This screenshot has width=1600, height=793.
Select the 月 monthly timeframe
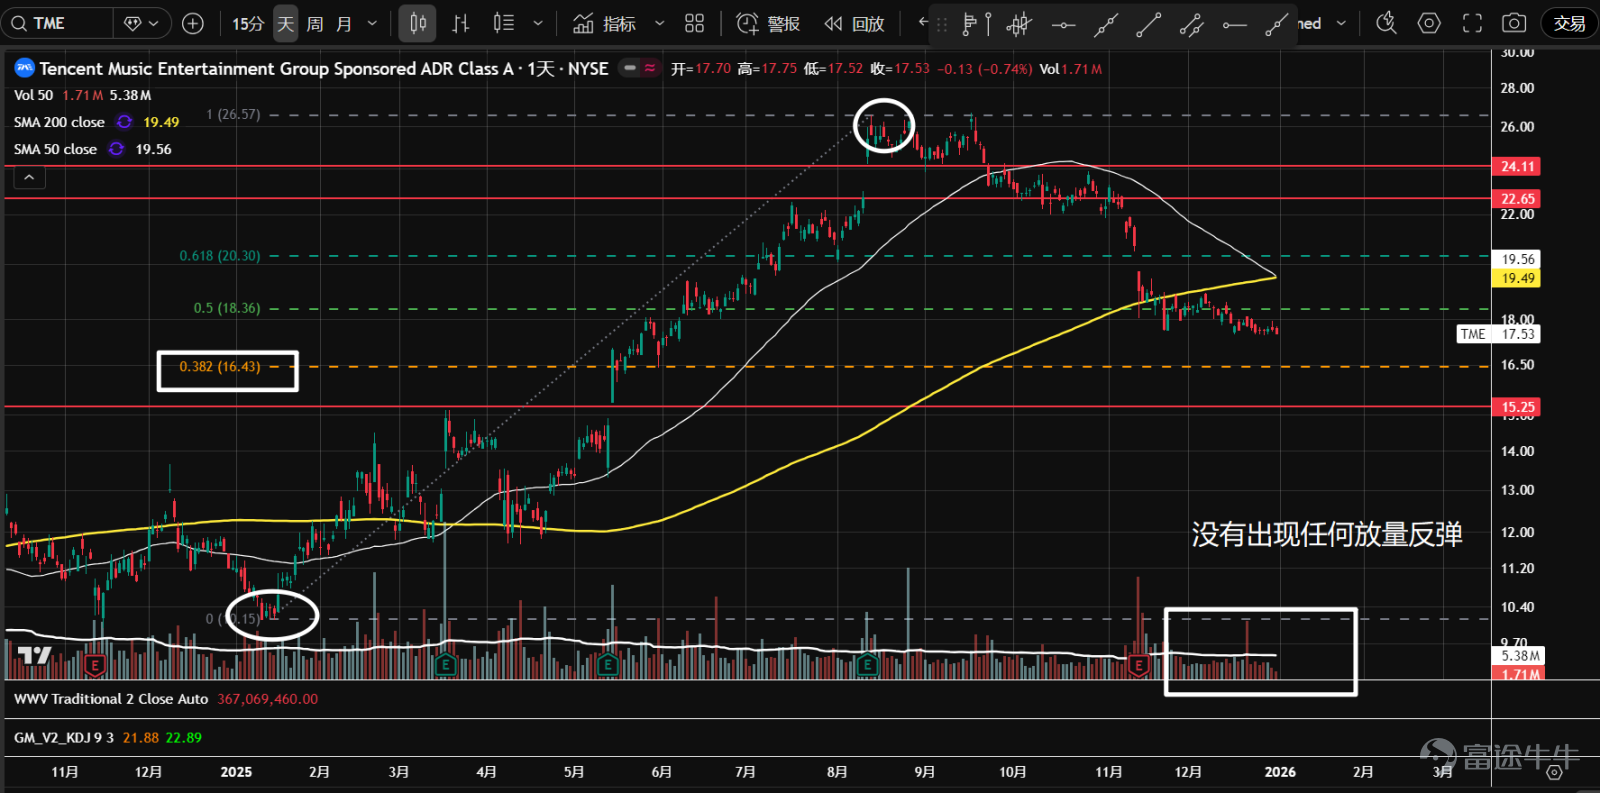[x=344, y=23]
